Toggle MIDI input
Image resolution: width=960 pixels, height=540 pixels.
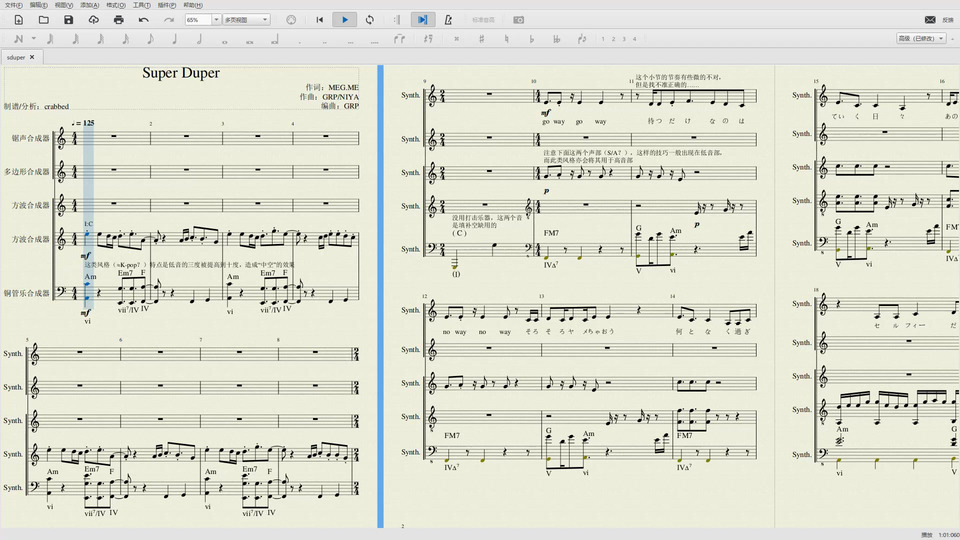[x=291, y=20]
